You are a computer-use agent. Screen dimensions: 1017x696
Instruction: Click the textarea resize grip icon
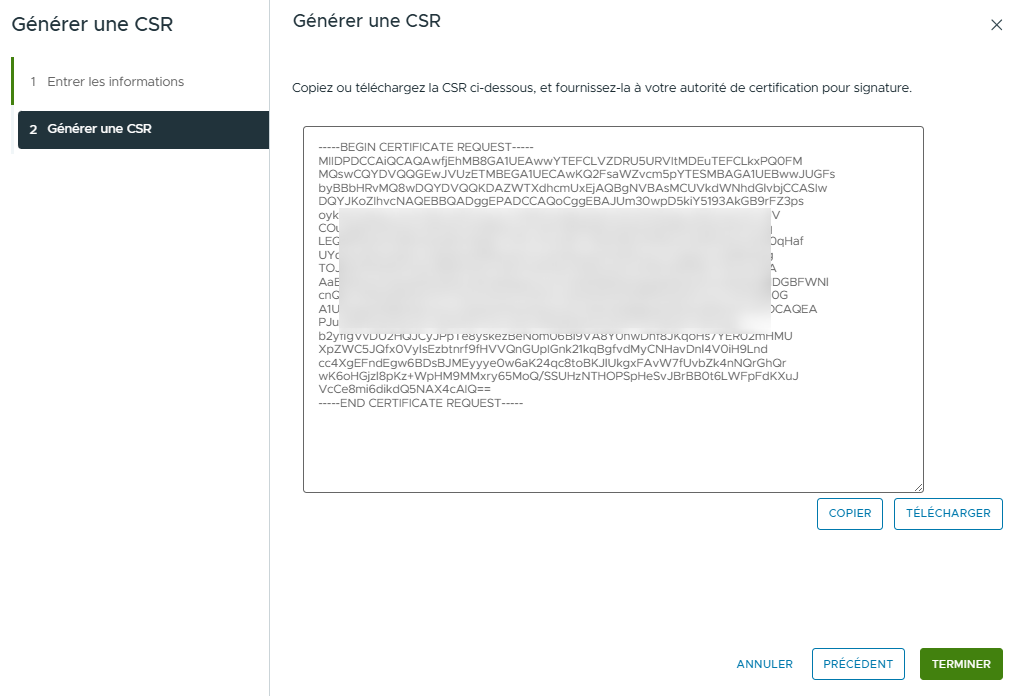[x=918, y=485]
